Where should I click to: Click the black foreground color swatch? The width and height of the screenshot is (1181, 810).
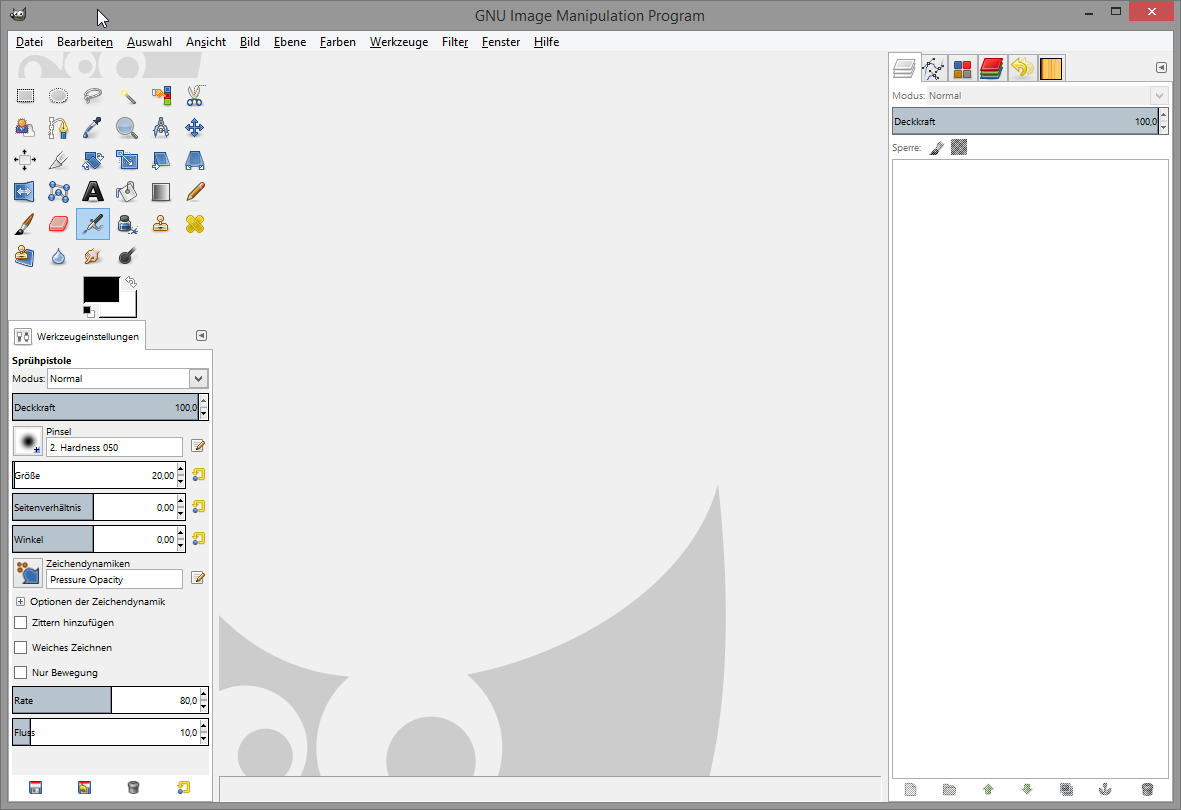click(x=100, y=289)
